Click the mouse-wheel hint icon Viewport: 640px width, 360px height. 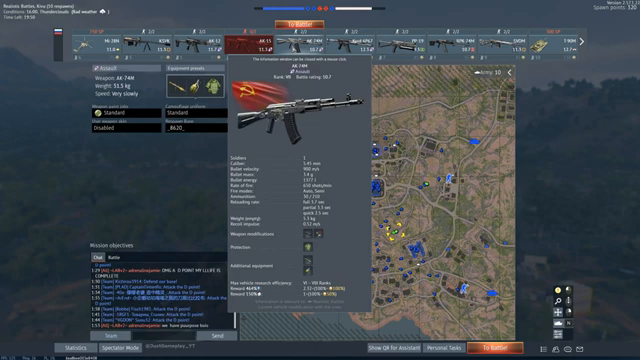568,301
